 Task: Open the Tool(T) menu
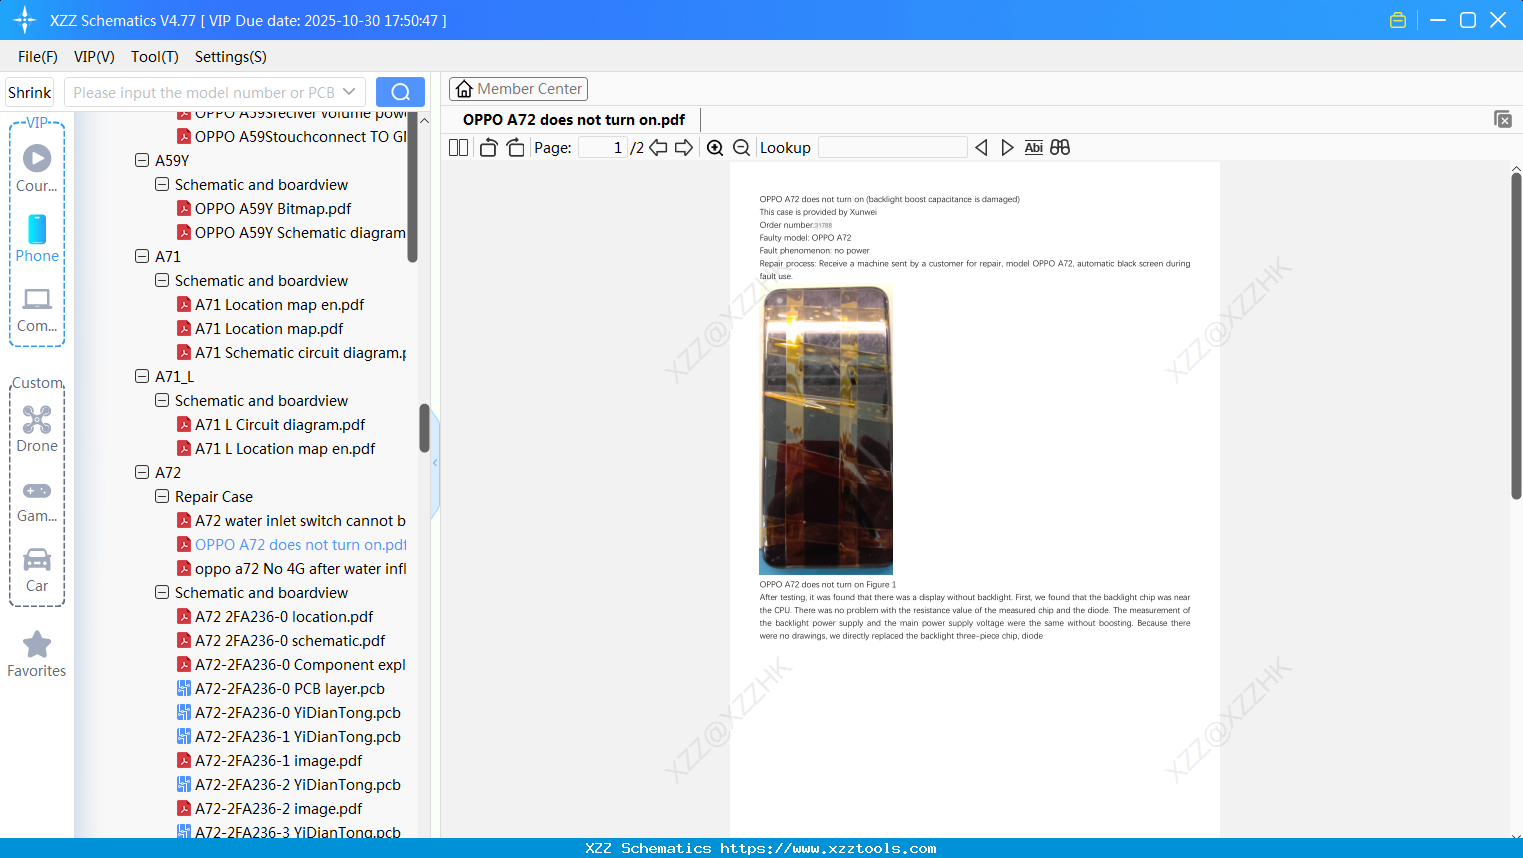pos(155,57)
